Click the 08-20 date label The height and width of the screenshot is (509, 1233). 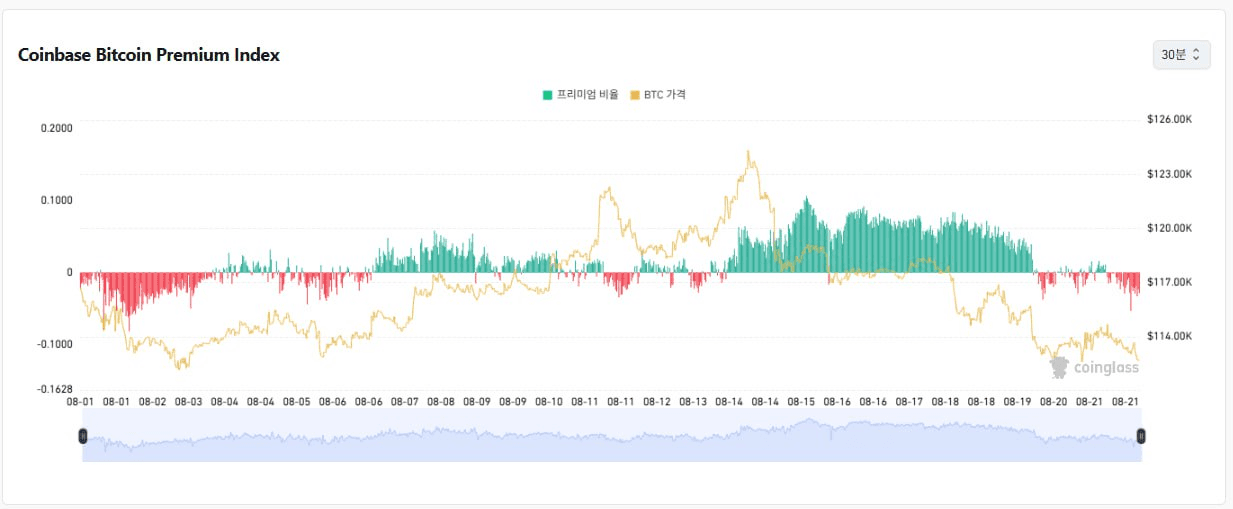(x=1053, y=402)
